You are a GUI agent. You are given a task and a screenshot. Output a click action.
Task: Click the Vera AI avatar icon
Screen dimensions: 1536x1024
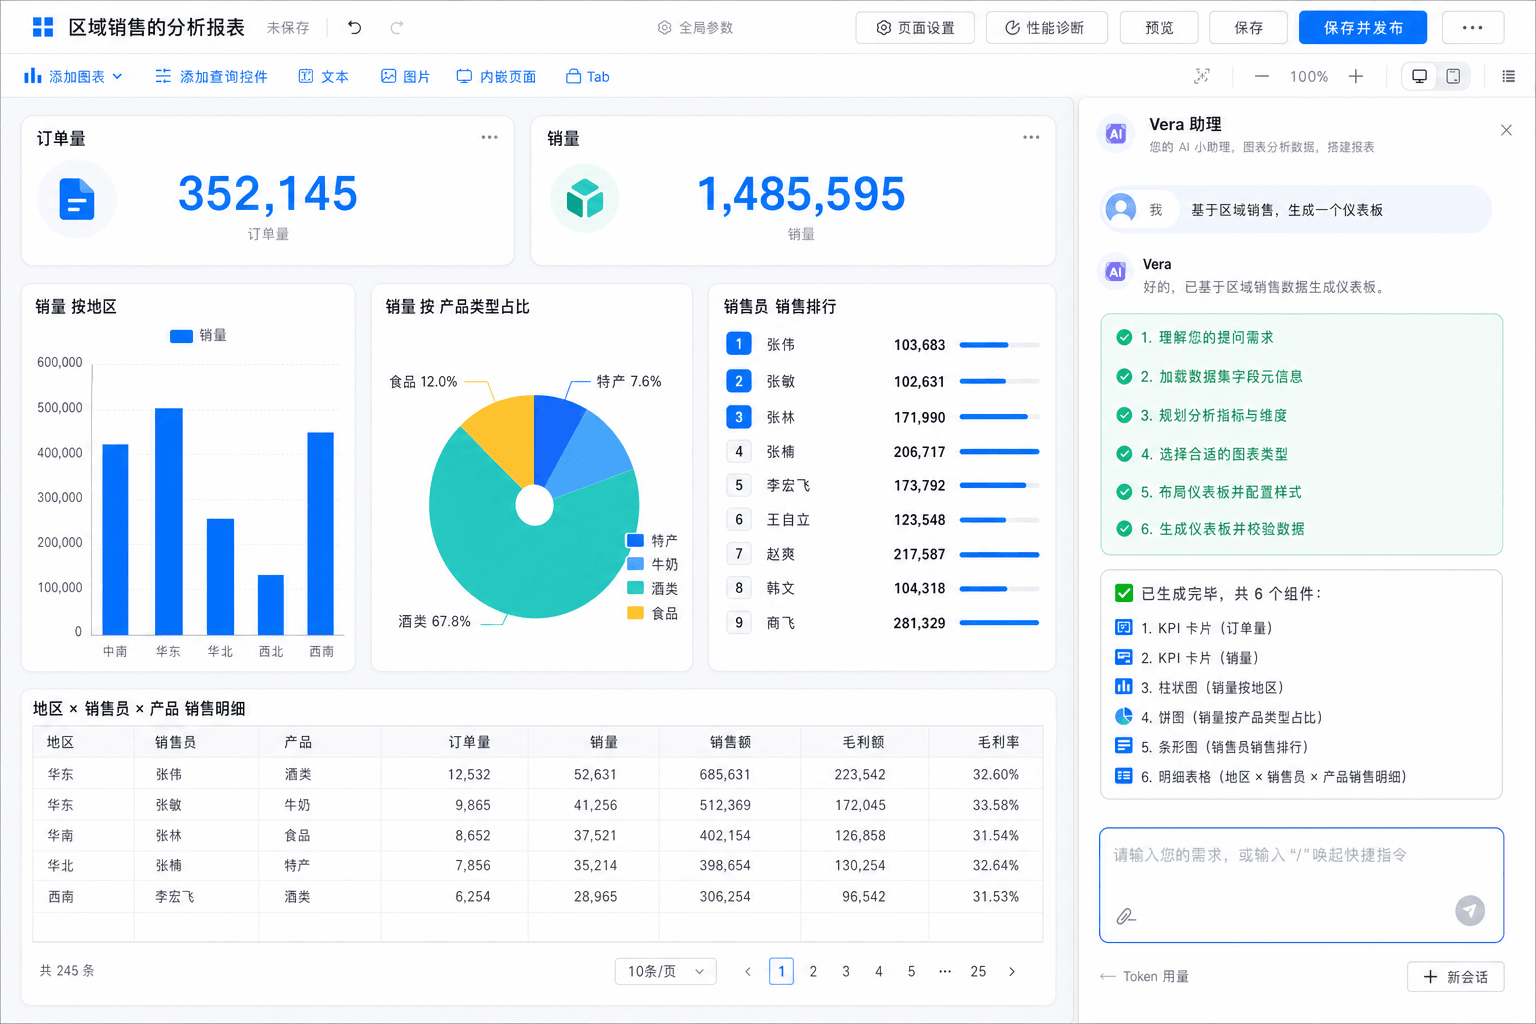pos(1116,133)
